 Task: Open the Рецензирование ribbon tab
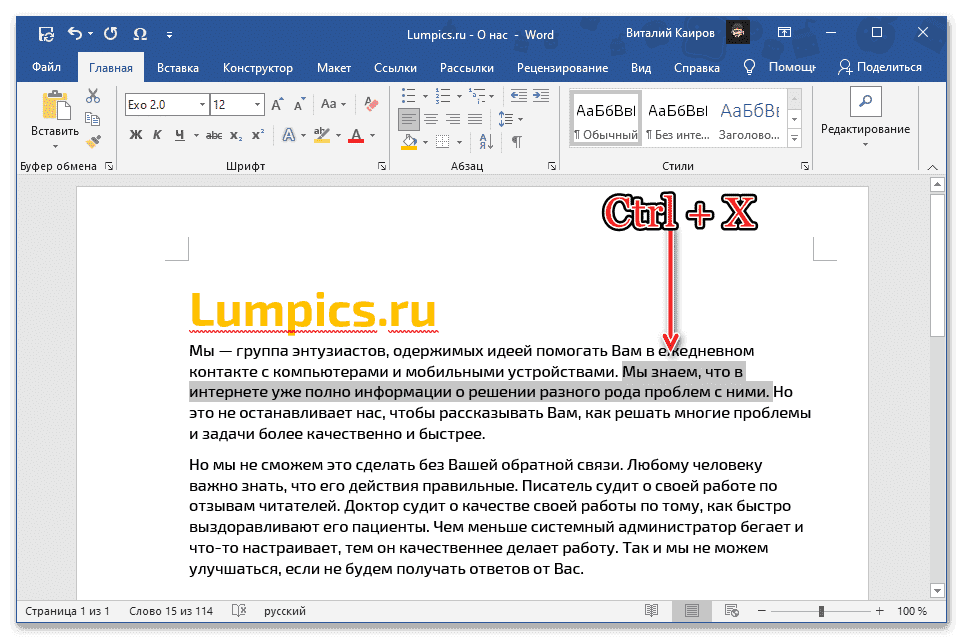562,68
